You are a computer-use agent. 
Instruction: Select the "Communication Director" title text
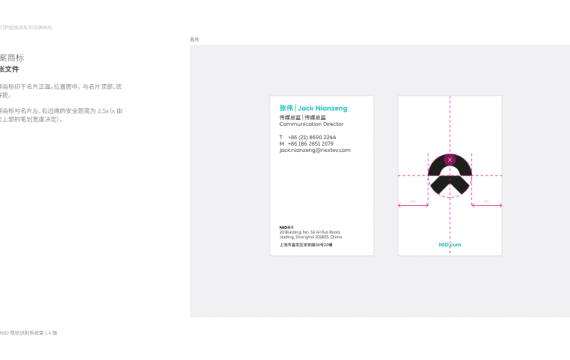(311, 124)
